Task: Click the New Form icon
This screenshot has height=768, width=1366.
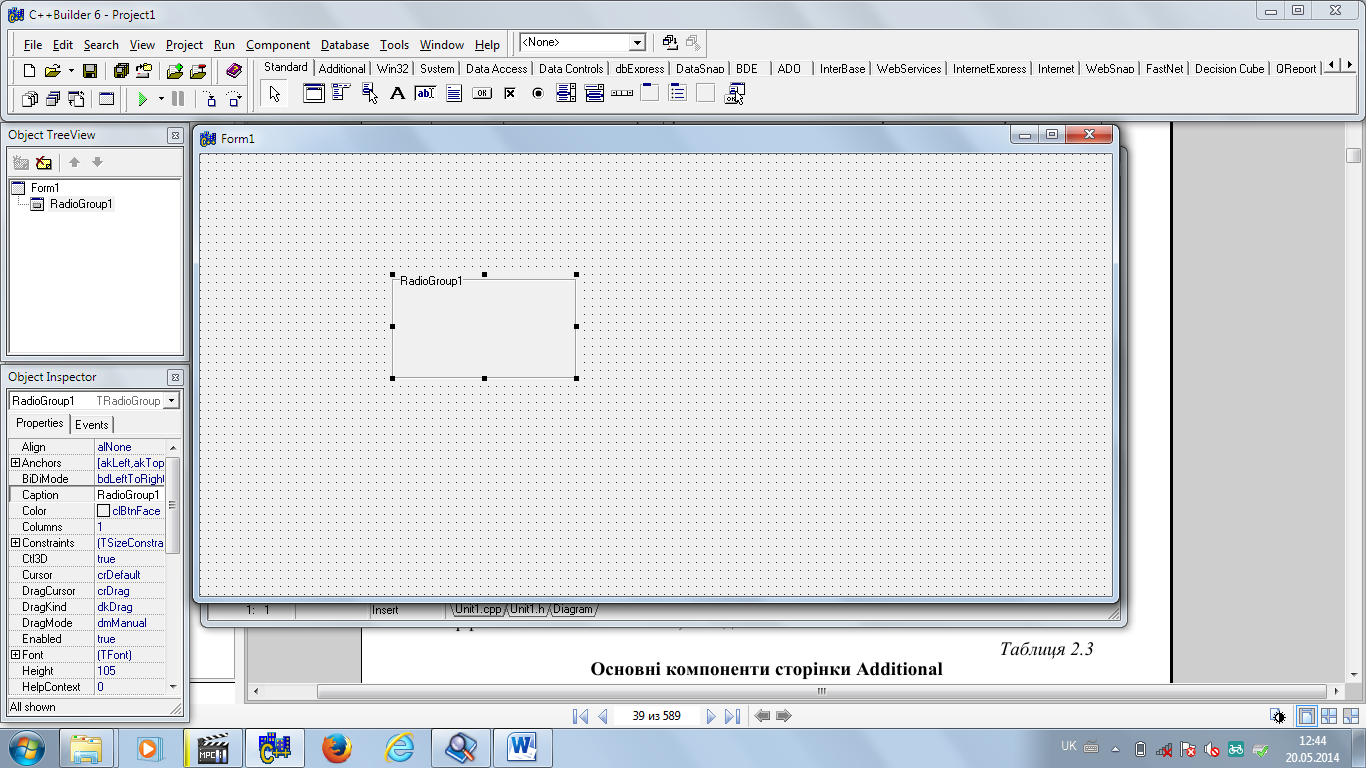Action: point(106,99)
